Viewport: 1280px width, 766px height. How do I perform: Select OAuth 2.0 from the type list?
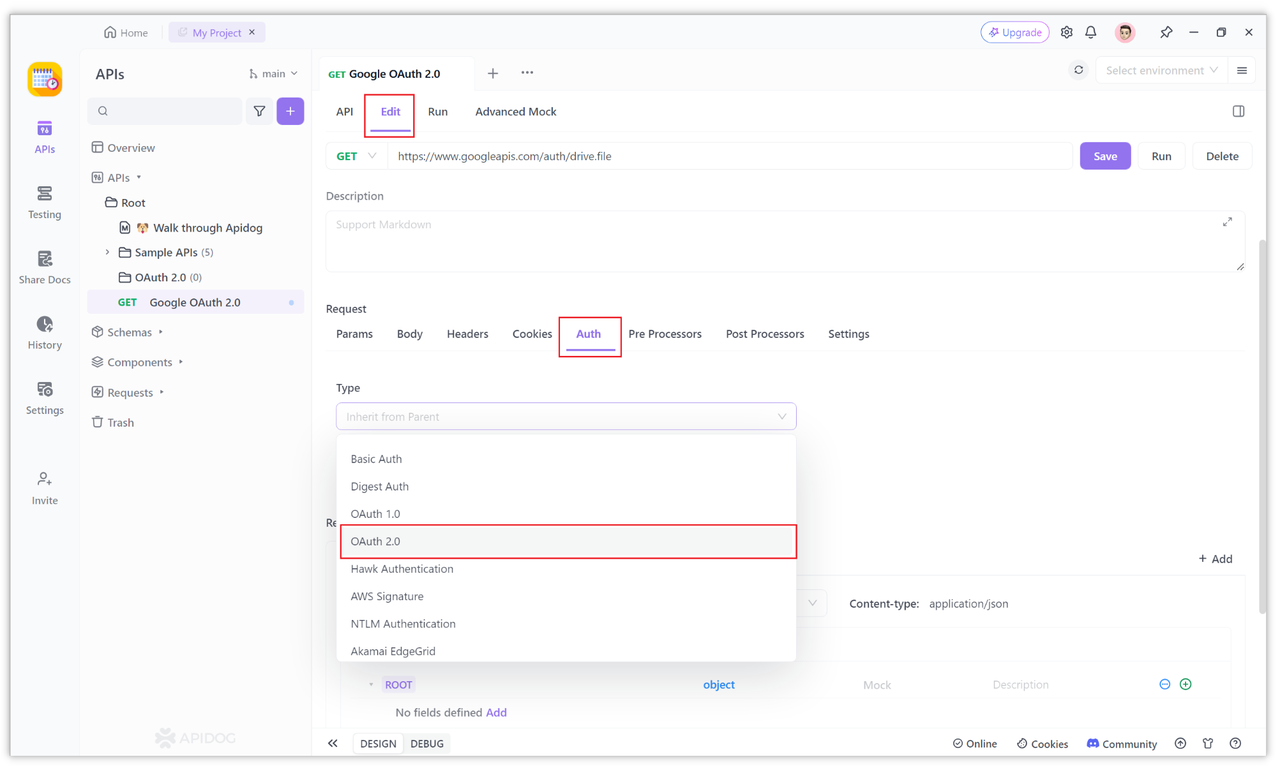568,541
